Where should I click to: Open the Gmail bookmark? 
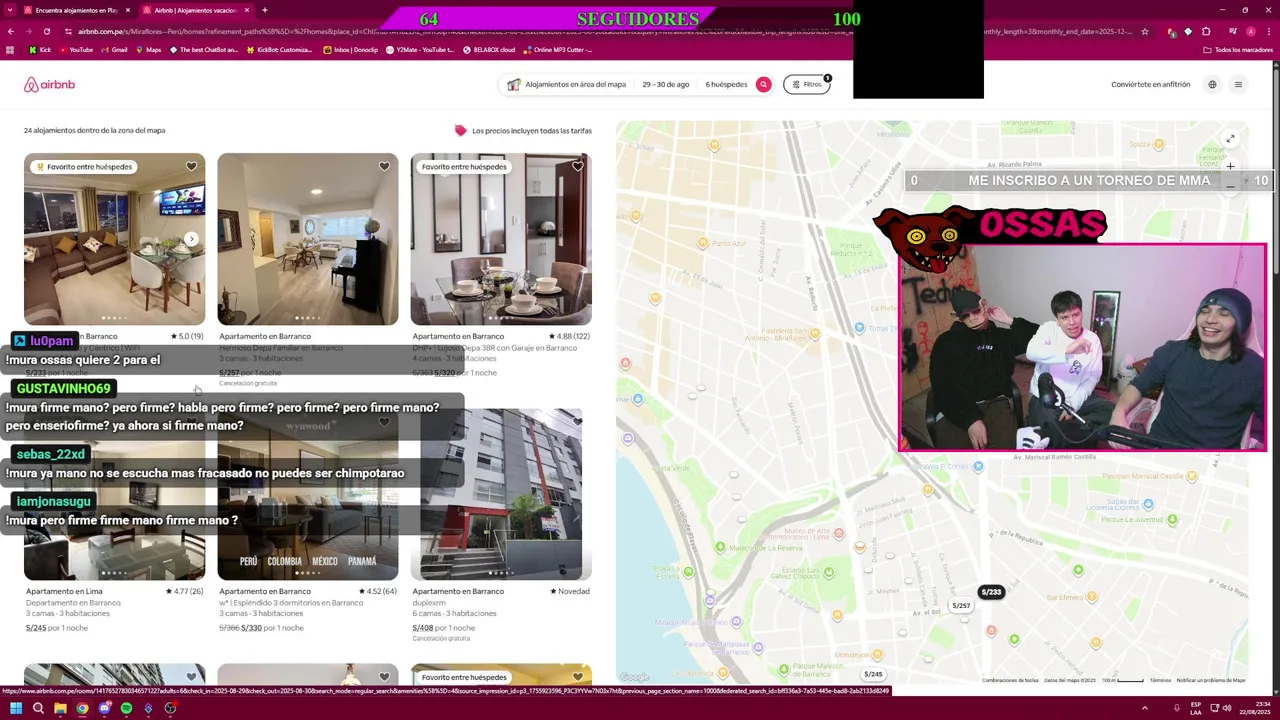(x=113, y=50)
